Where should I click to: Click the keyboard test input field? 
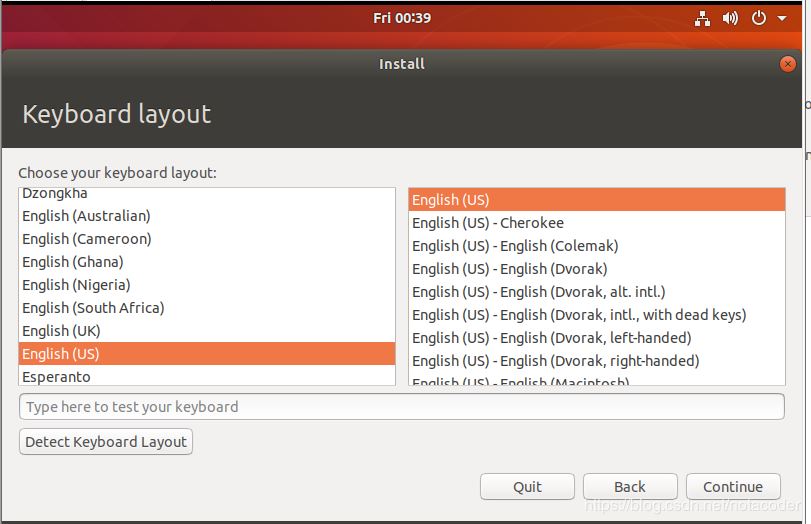tap(401, 407)
